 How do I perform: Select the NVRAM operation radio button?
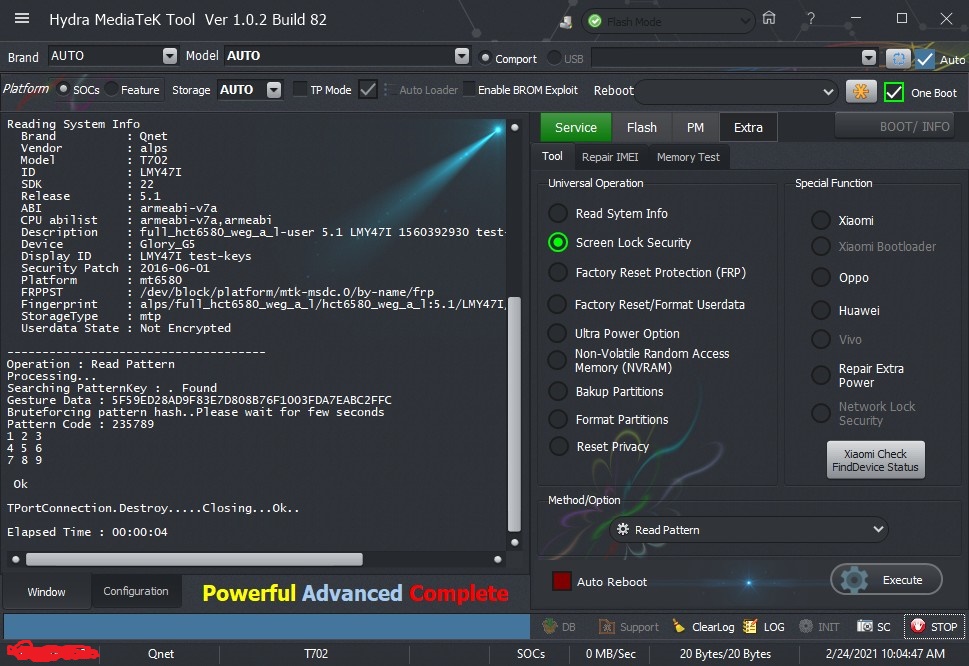point(557,360)
